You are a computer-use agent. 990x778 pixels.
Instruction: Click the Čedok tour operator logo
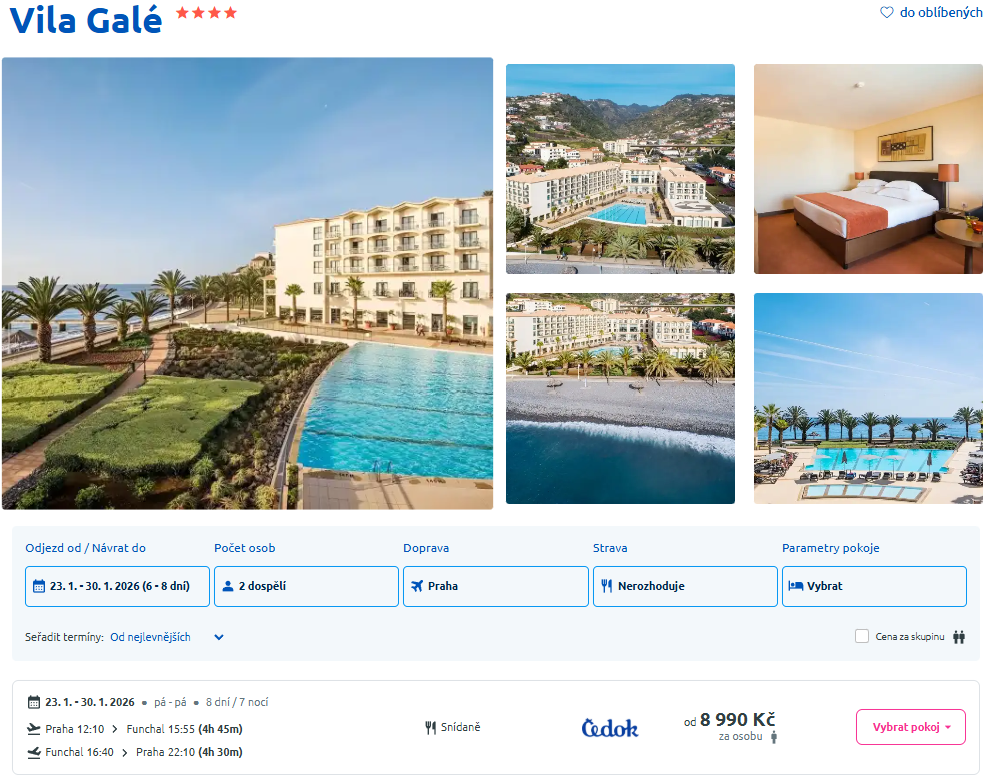(609, 728)
